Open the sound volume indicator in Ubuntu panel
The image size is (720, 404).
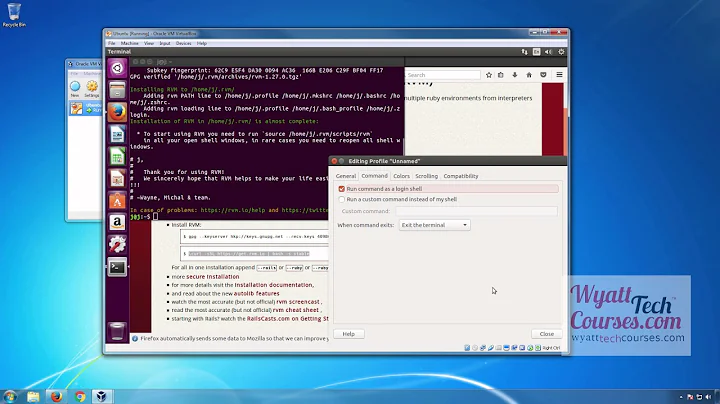[x=548, y=52]
